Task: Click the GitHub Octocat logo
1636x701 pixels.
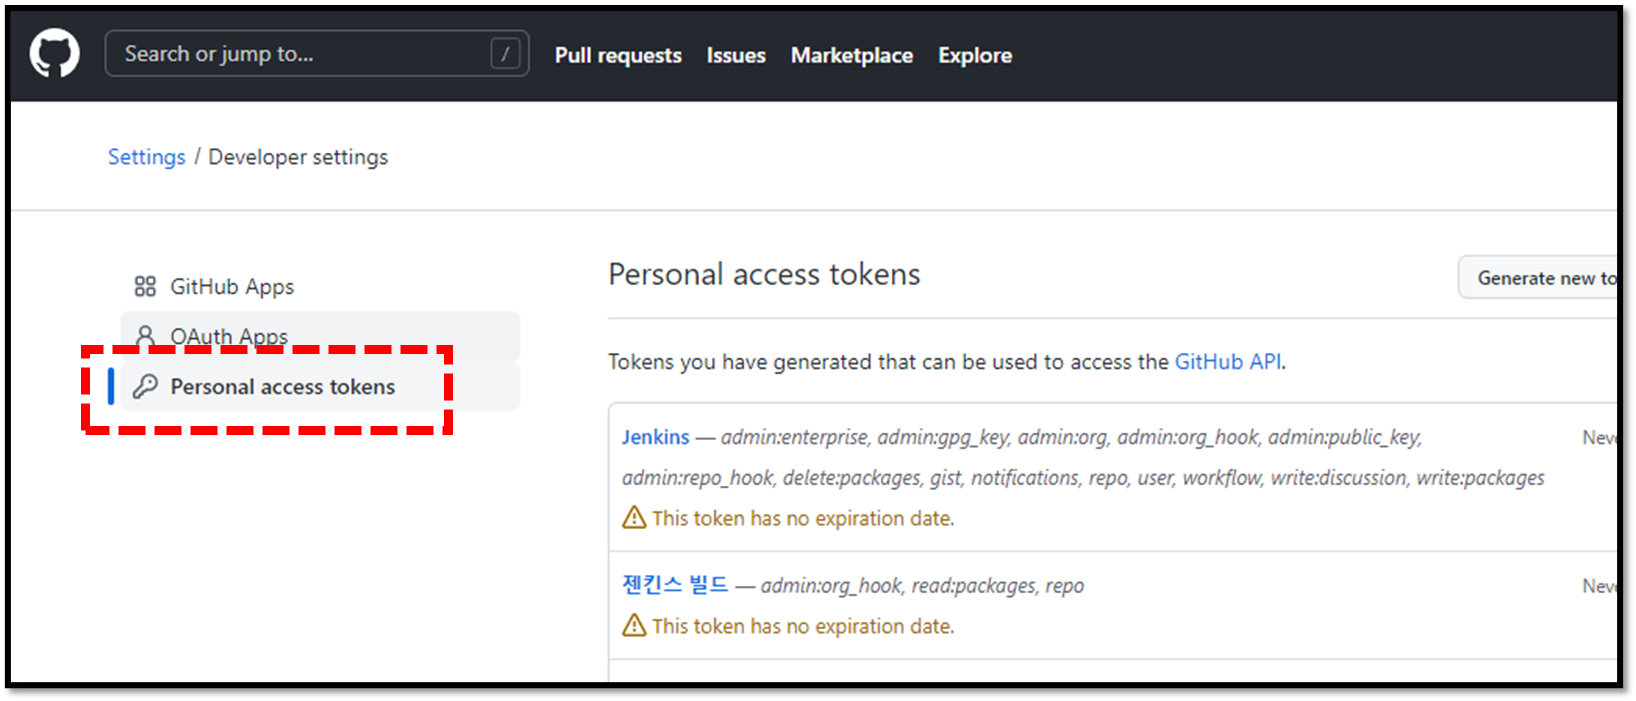Action: click(54, 53)
